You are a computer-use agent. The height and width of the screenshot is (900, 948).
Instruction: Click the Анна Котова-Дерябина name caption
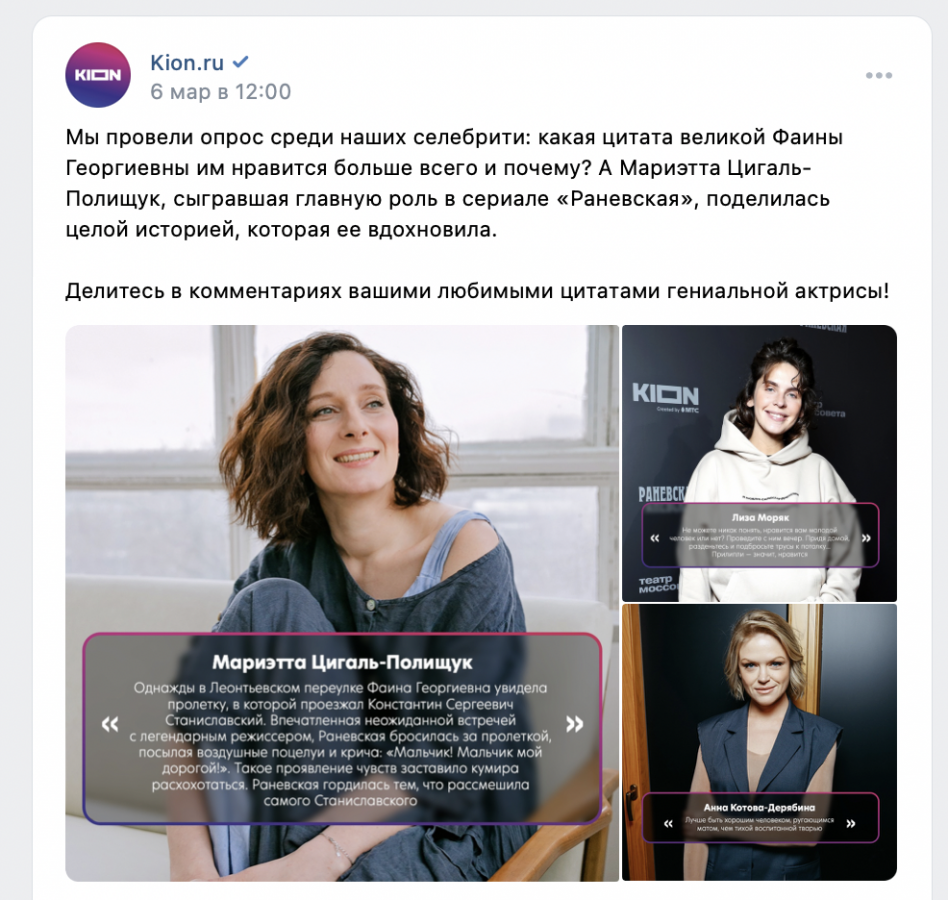(759, 807)
